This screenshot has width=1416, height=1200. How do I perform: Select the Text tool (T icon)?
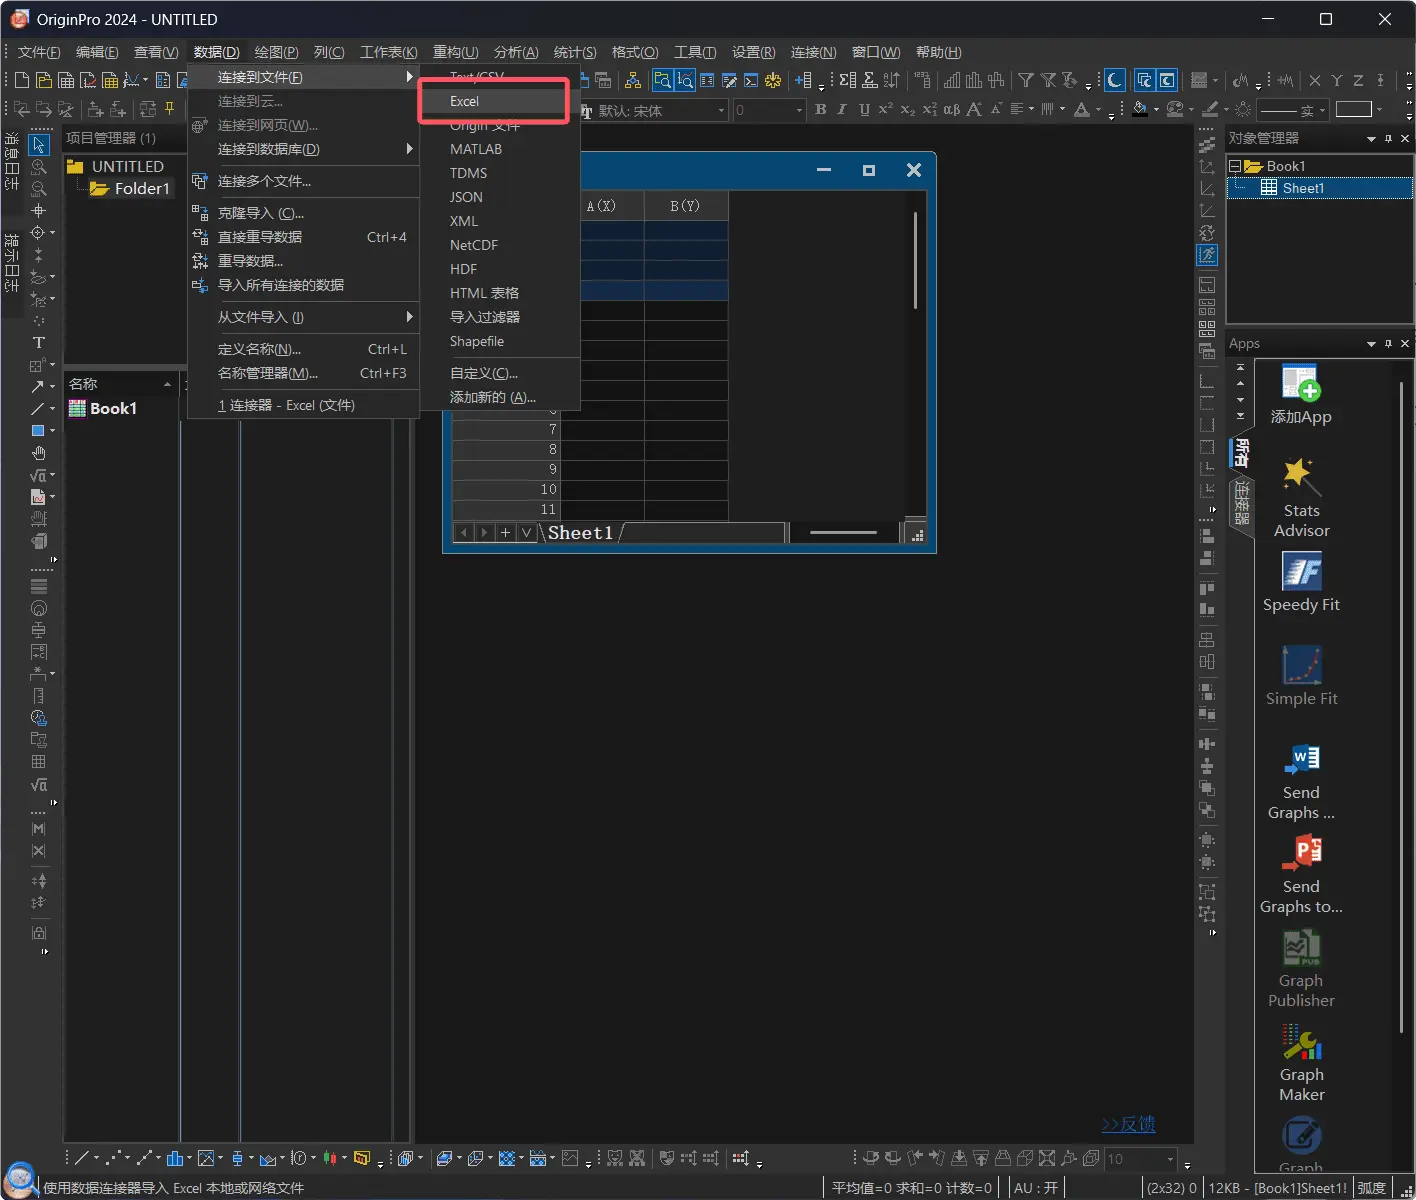click(x=39, y=342)
